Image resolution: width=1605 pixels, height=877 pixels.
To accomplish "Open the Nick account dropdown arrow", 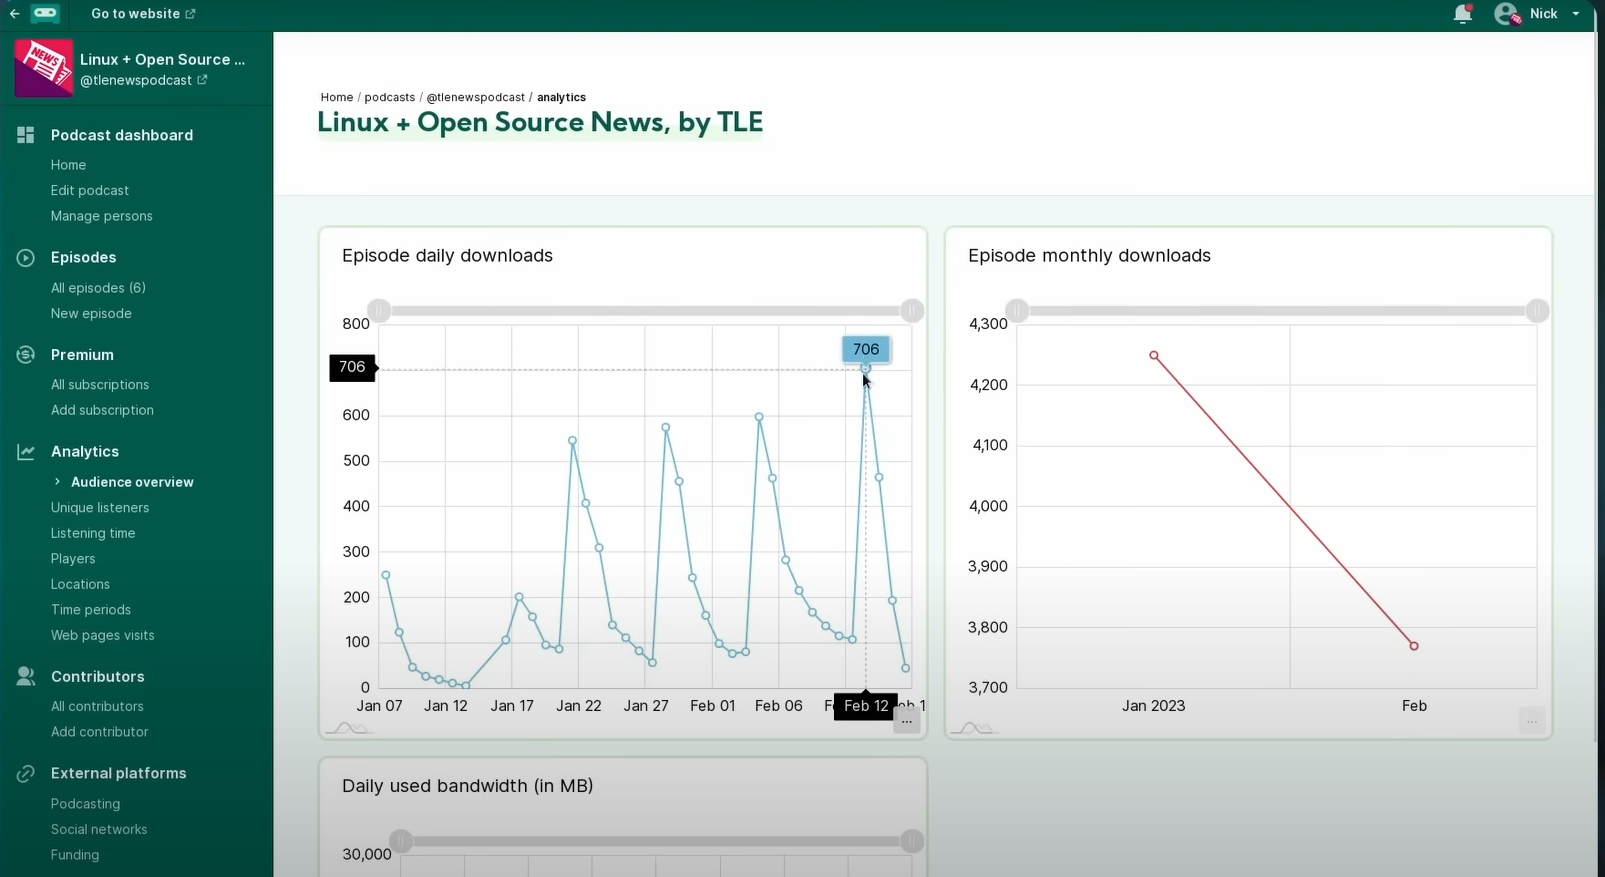I will (x=1576, y=14).
